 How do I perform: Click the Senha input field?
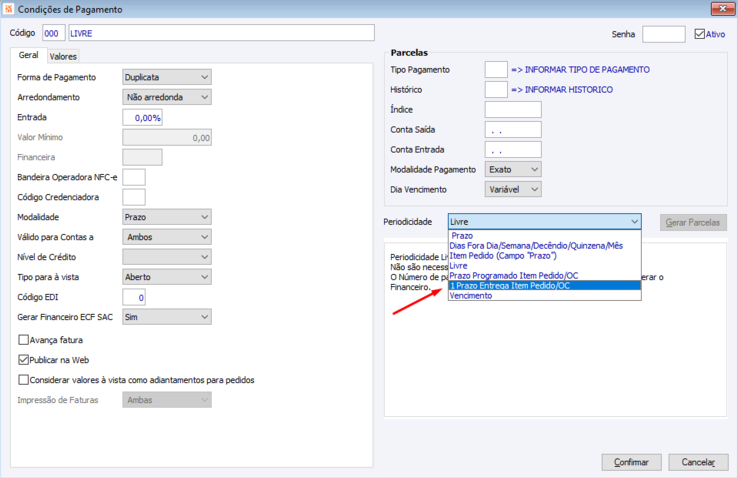pos(664,34)
